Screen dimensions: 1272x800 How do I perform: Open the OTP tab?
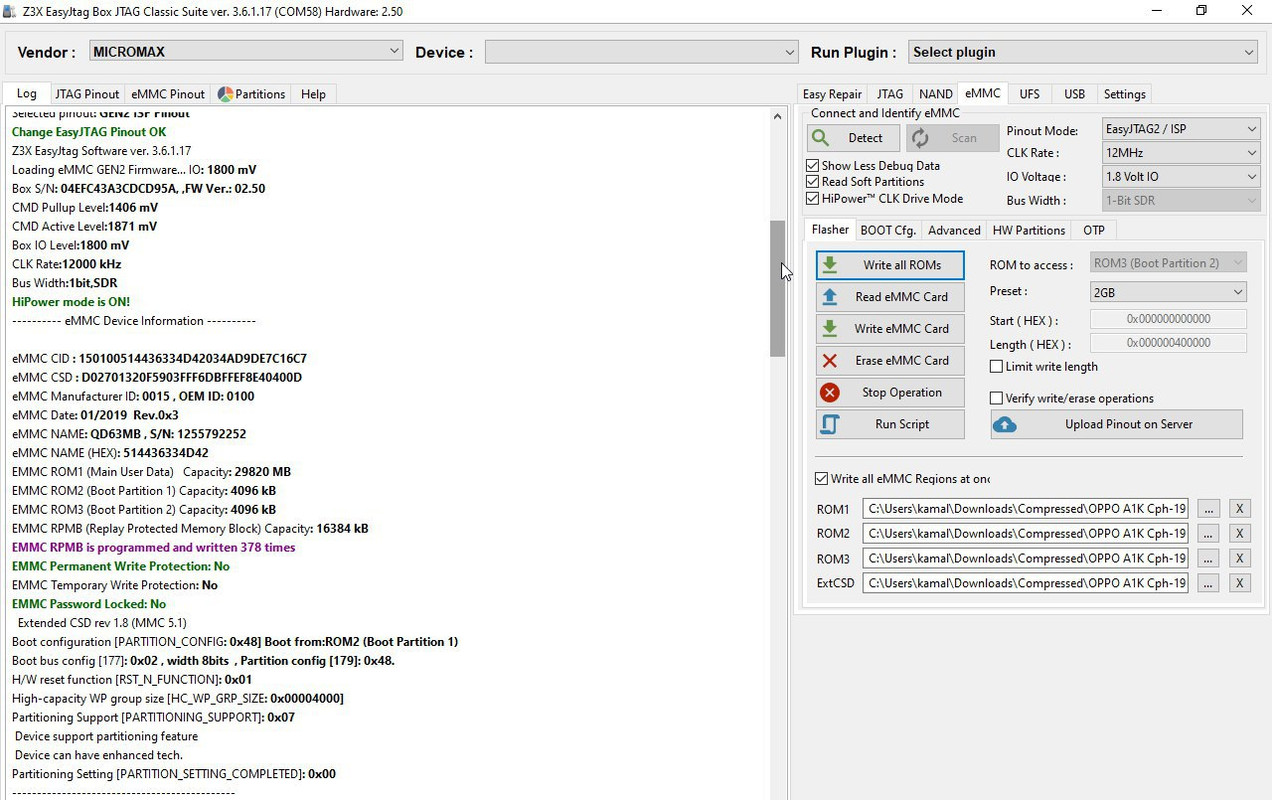point(1094,230)
